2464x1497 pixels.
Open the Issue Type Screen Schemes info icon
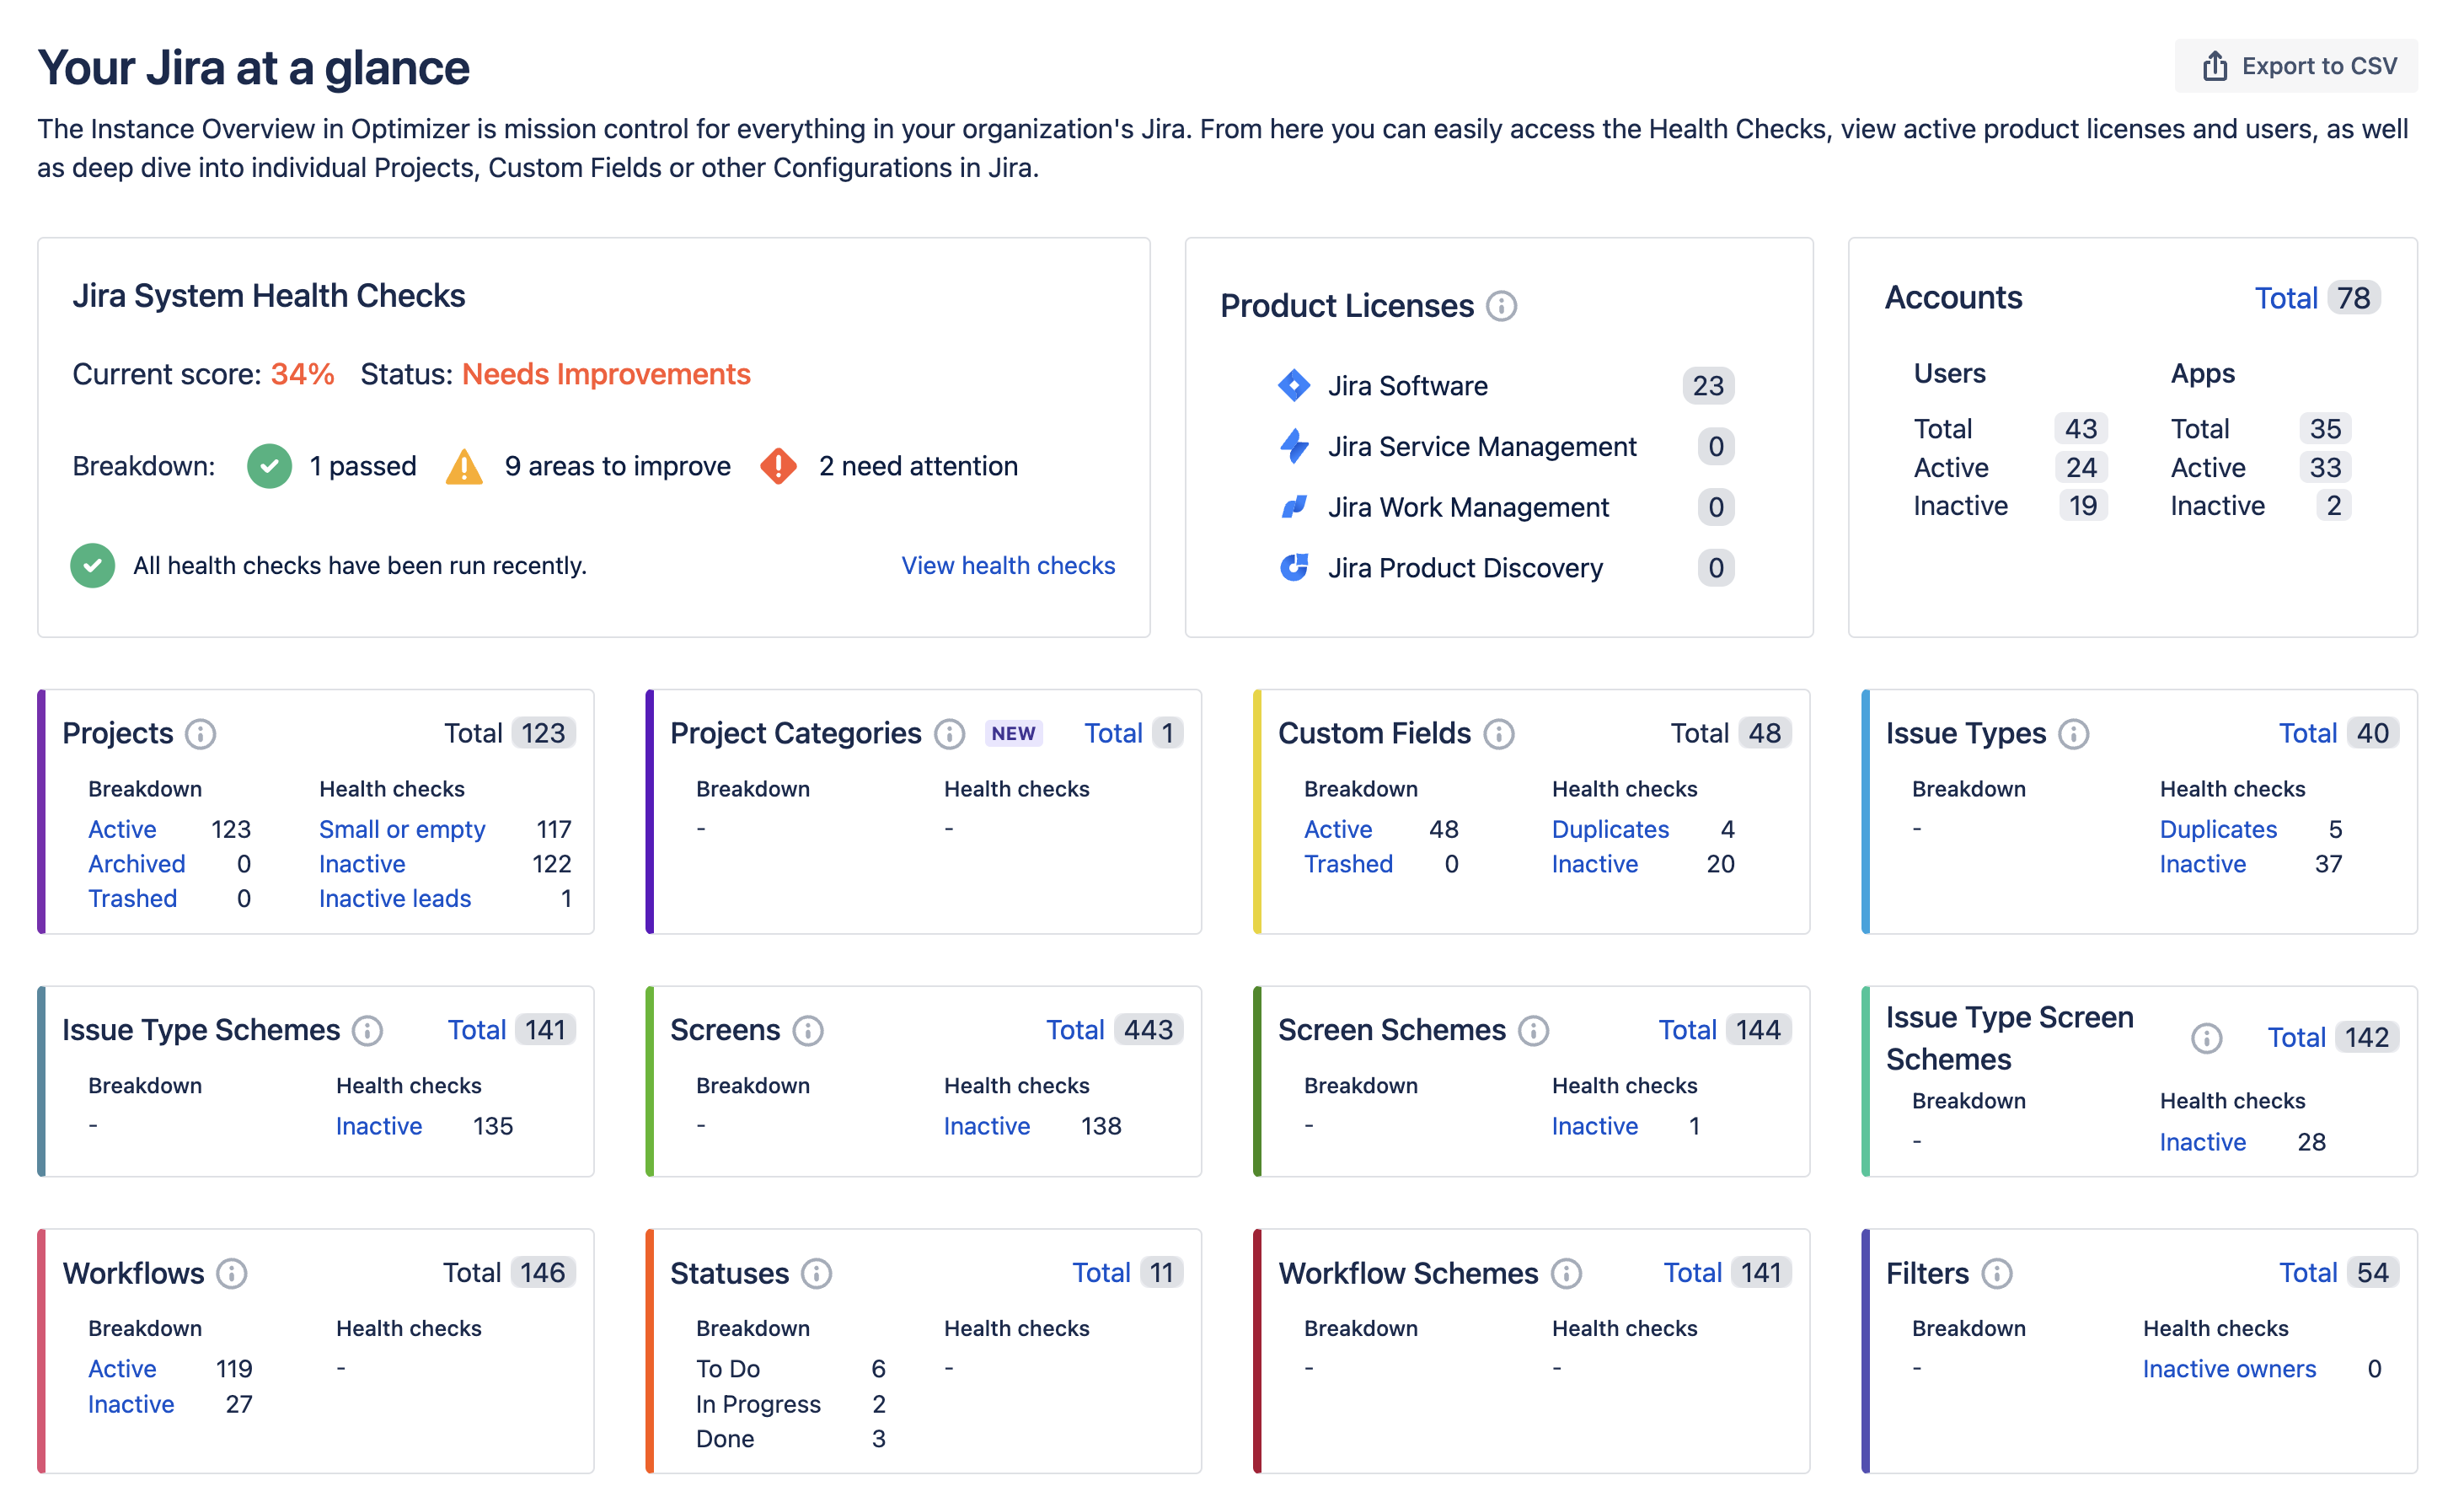2207,1039
